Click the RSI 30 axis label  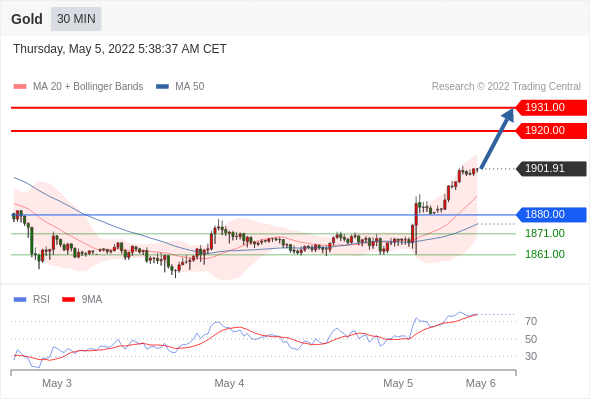coord(531,356)
